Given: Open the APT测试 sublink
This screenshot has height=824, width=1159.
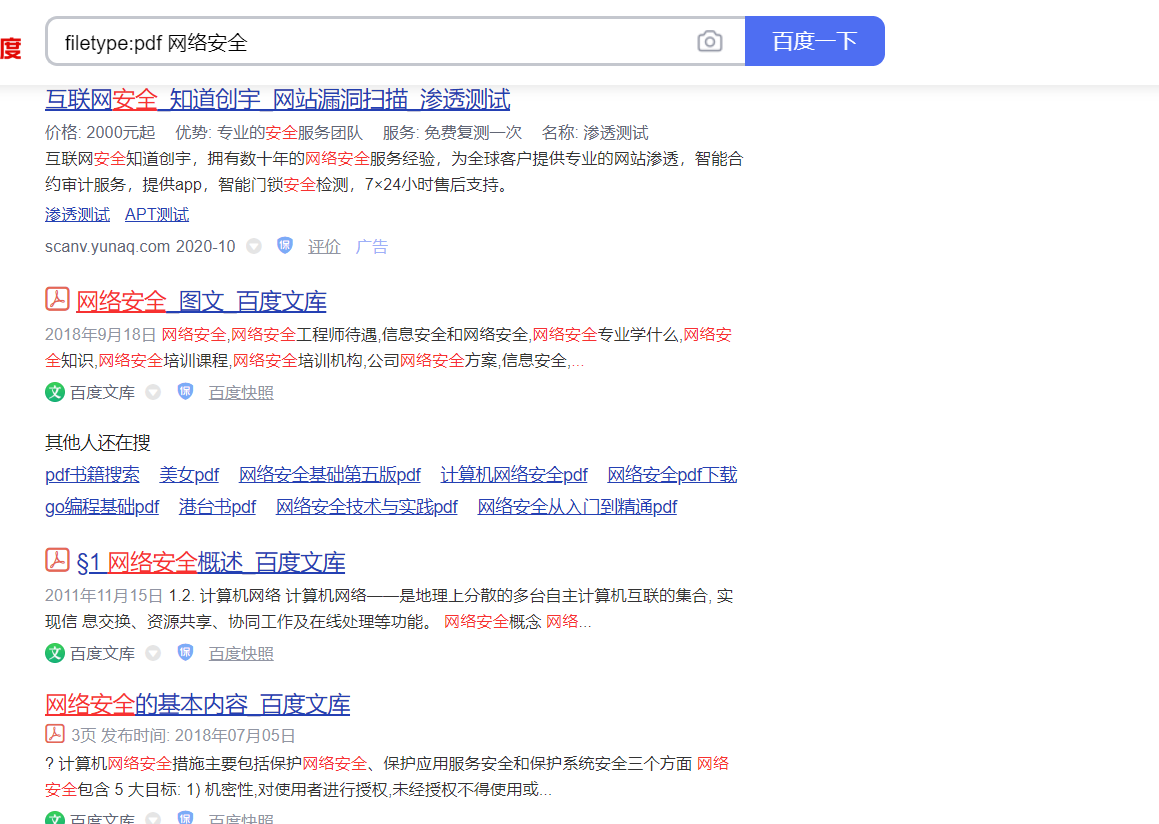Looking at the screenshot, I should click(x=157, y=214).
